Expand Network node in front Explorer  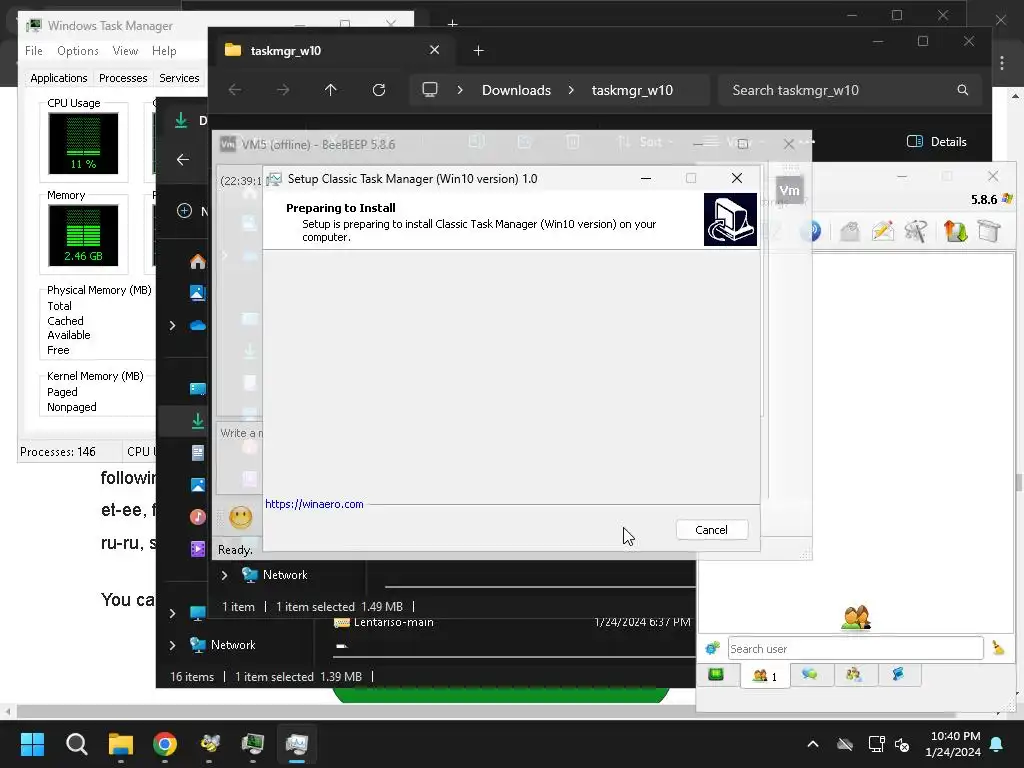[x=225, y=575]
